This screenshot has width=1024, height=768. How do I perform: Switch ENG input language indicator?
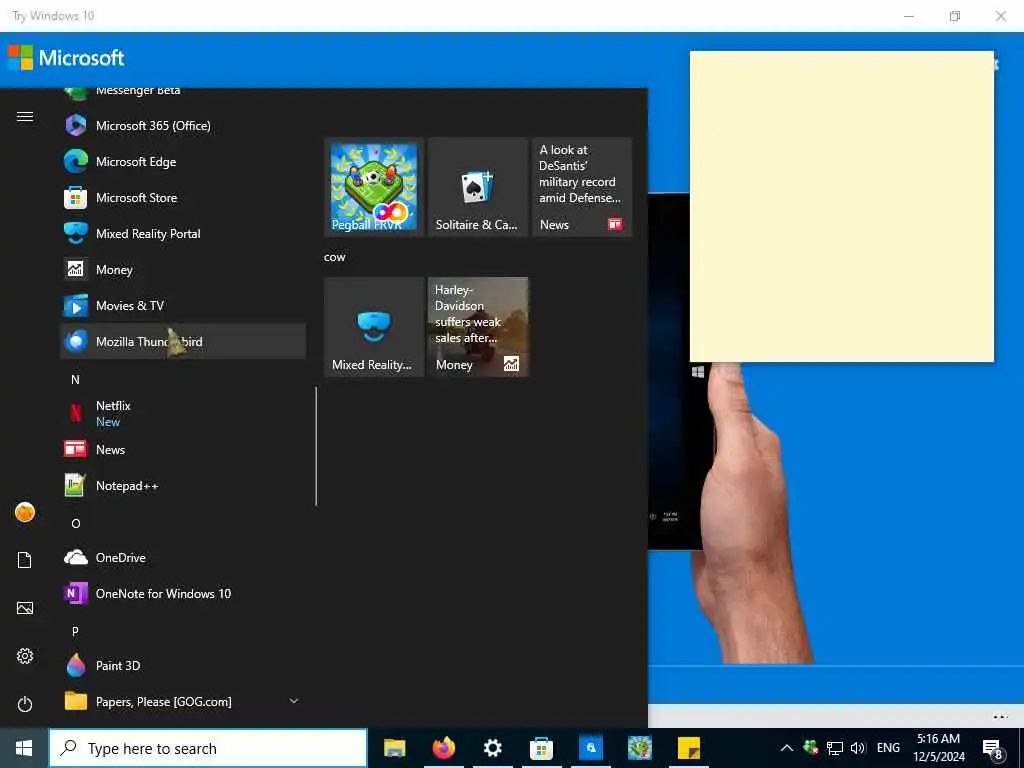888,748
